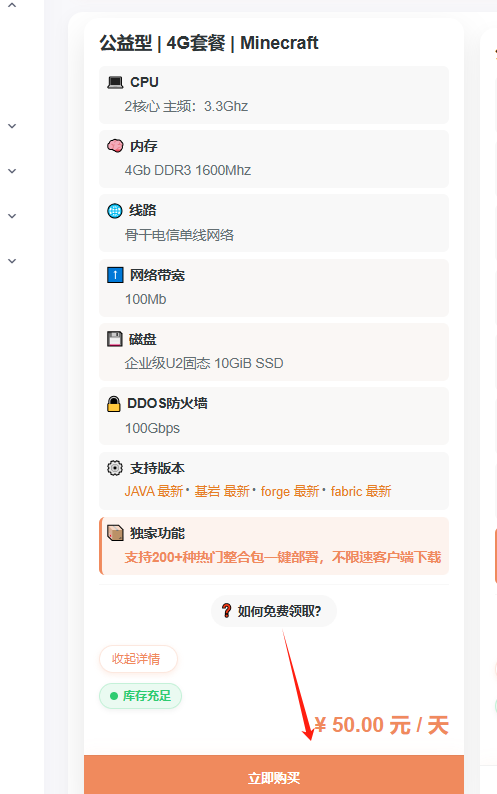Click the CPU laptop icon
The height and width of the screenshot is (794, 497).
115,82
